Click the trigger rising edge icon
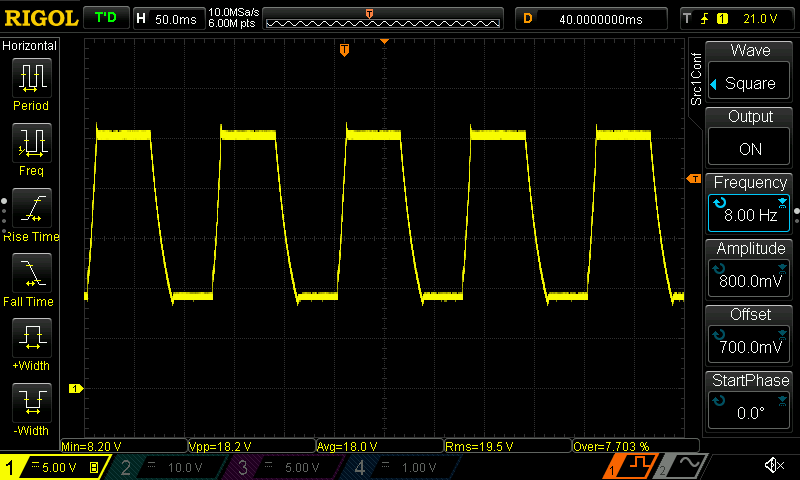 tap(705, 19)
